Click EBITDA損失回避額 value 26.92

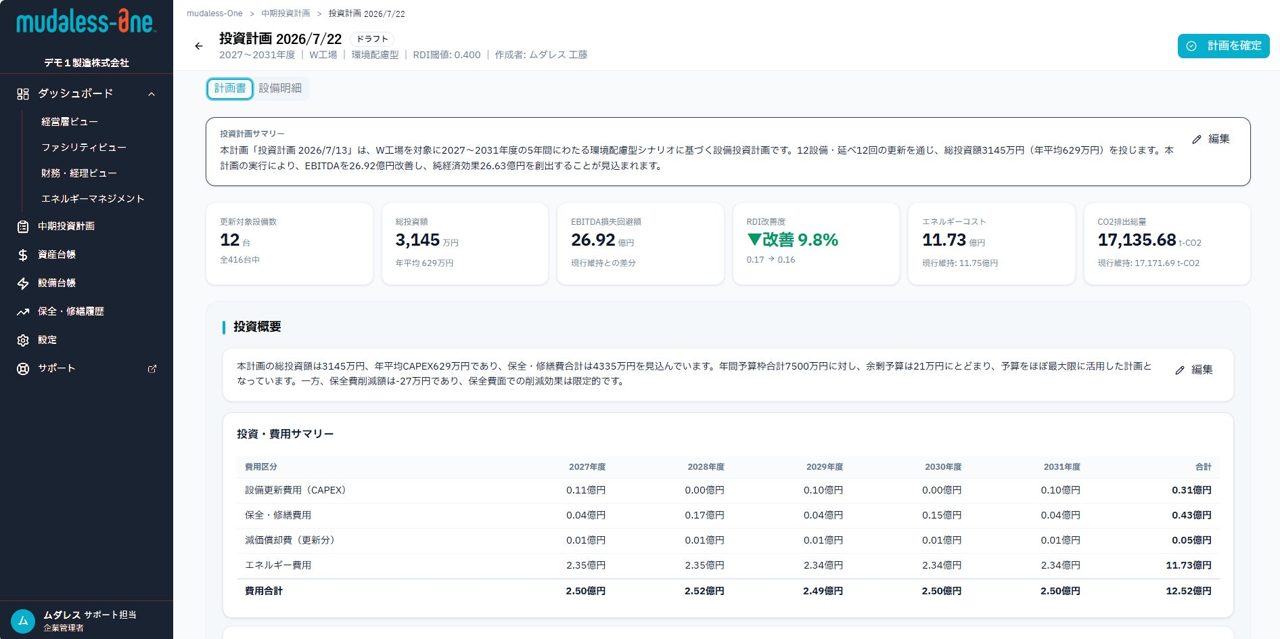[592, 240]
